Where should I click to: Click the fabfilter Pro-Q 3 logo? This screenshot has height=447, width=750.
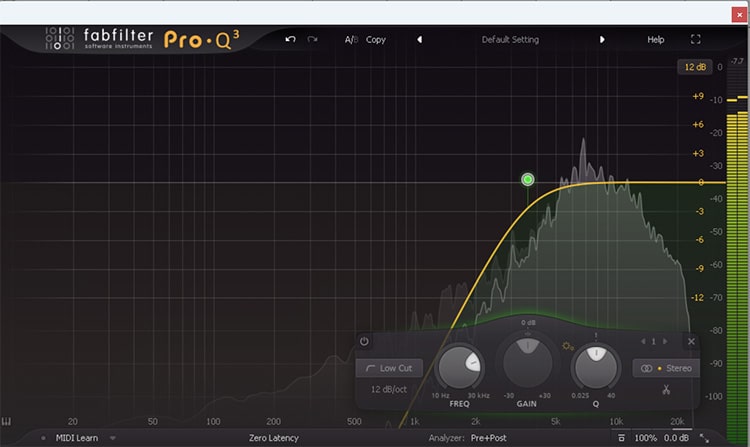click(143, 39)
